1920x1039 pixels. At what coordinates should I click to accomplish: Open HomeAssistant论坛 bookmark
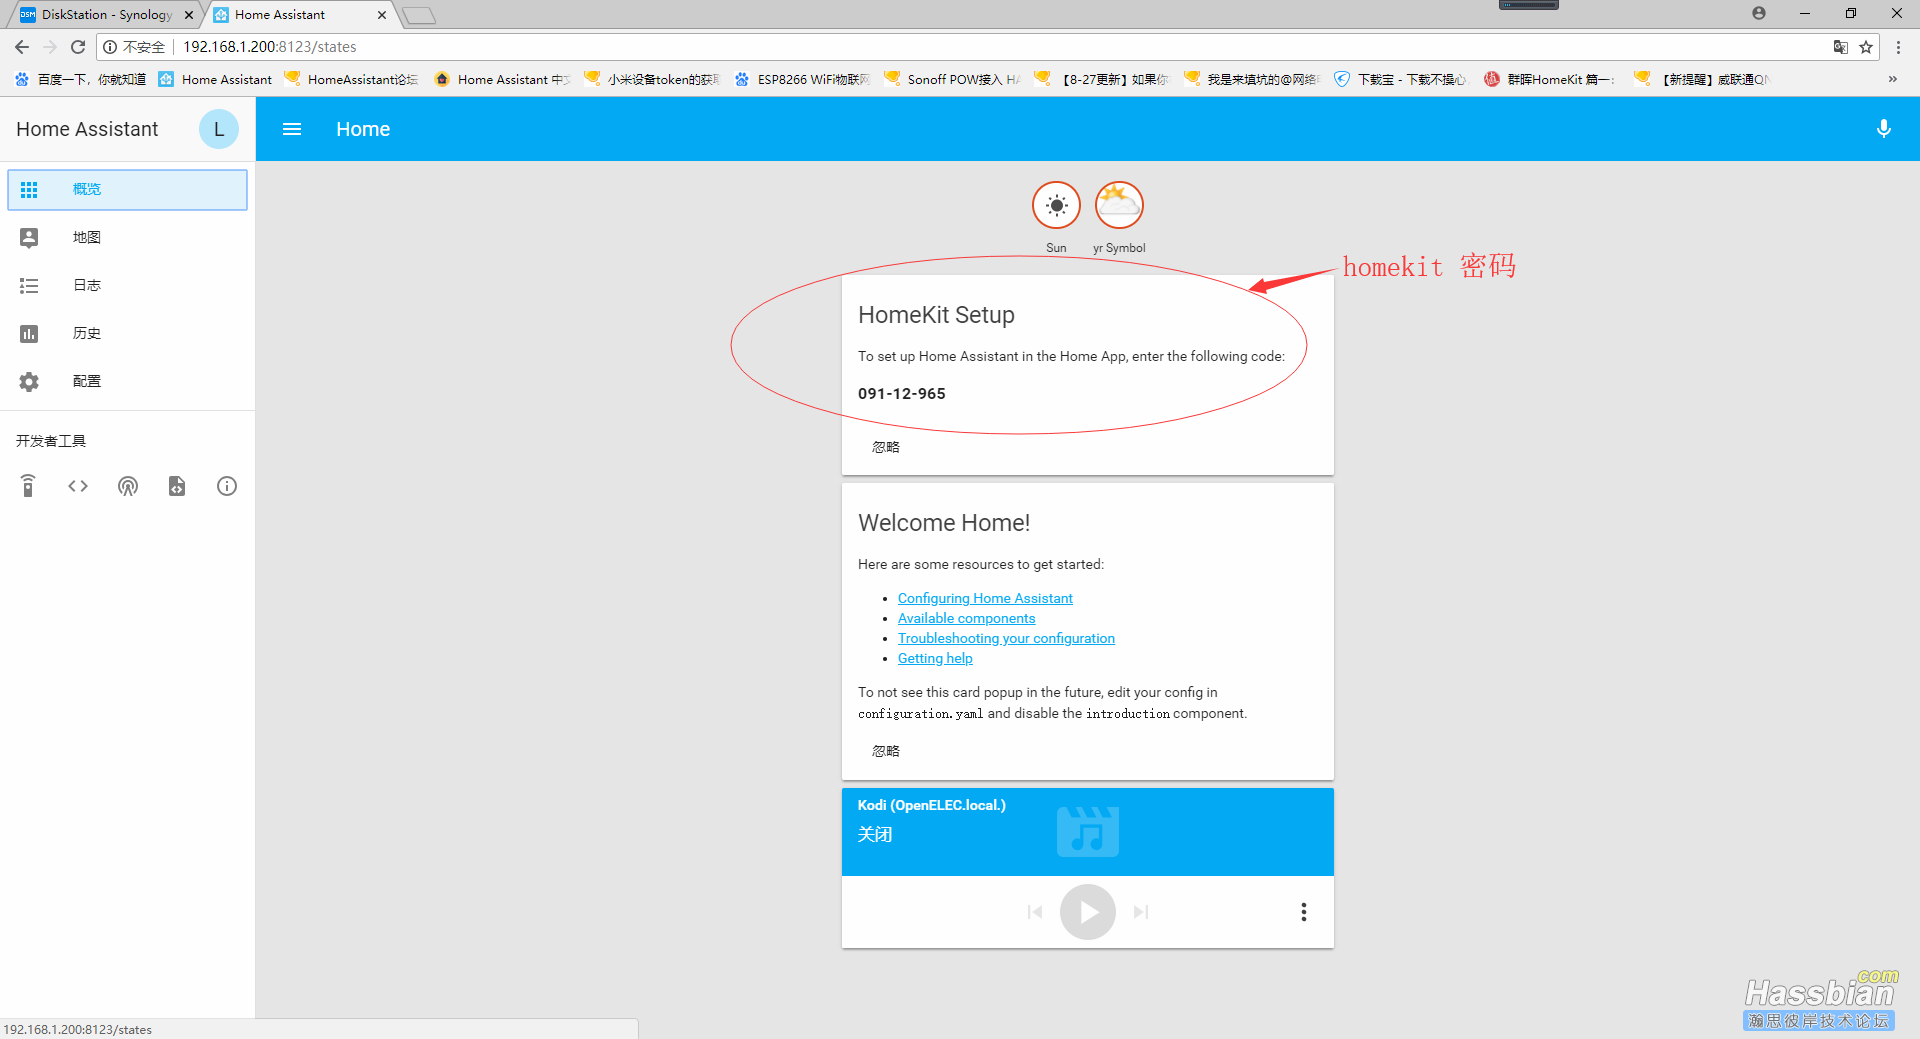[351, 79]
